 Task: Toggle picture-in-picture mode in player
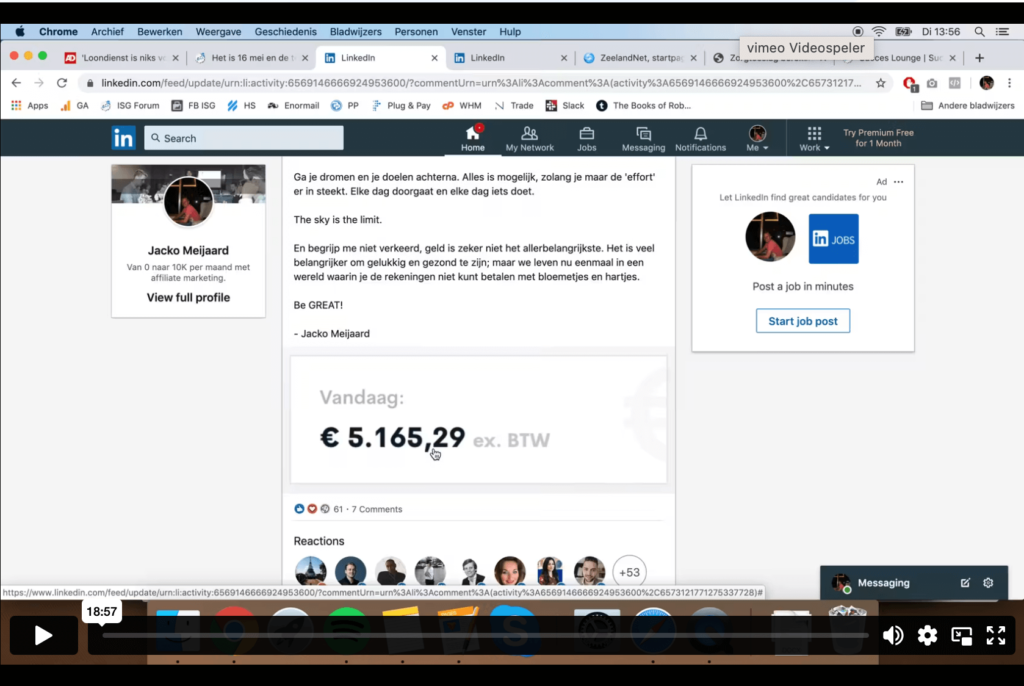(x=961, y=635)
